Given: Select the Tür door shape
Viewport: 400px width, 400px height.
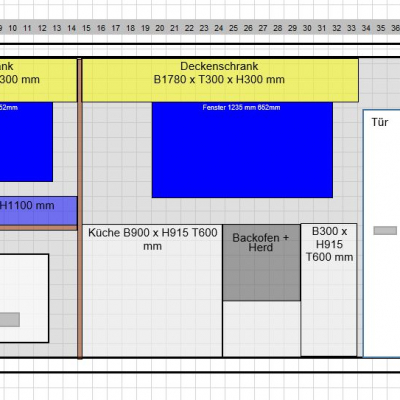Looking at the screenshot, I should [382, 233].
